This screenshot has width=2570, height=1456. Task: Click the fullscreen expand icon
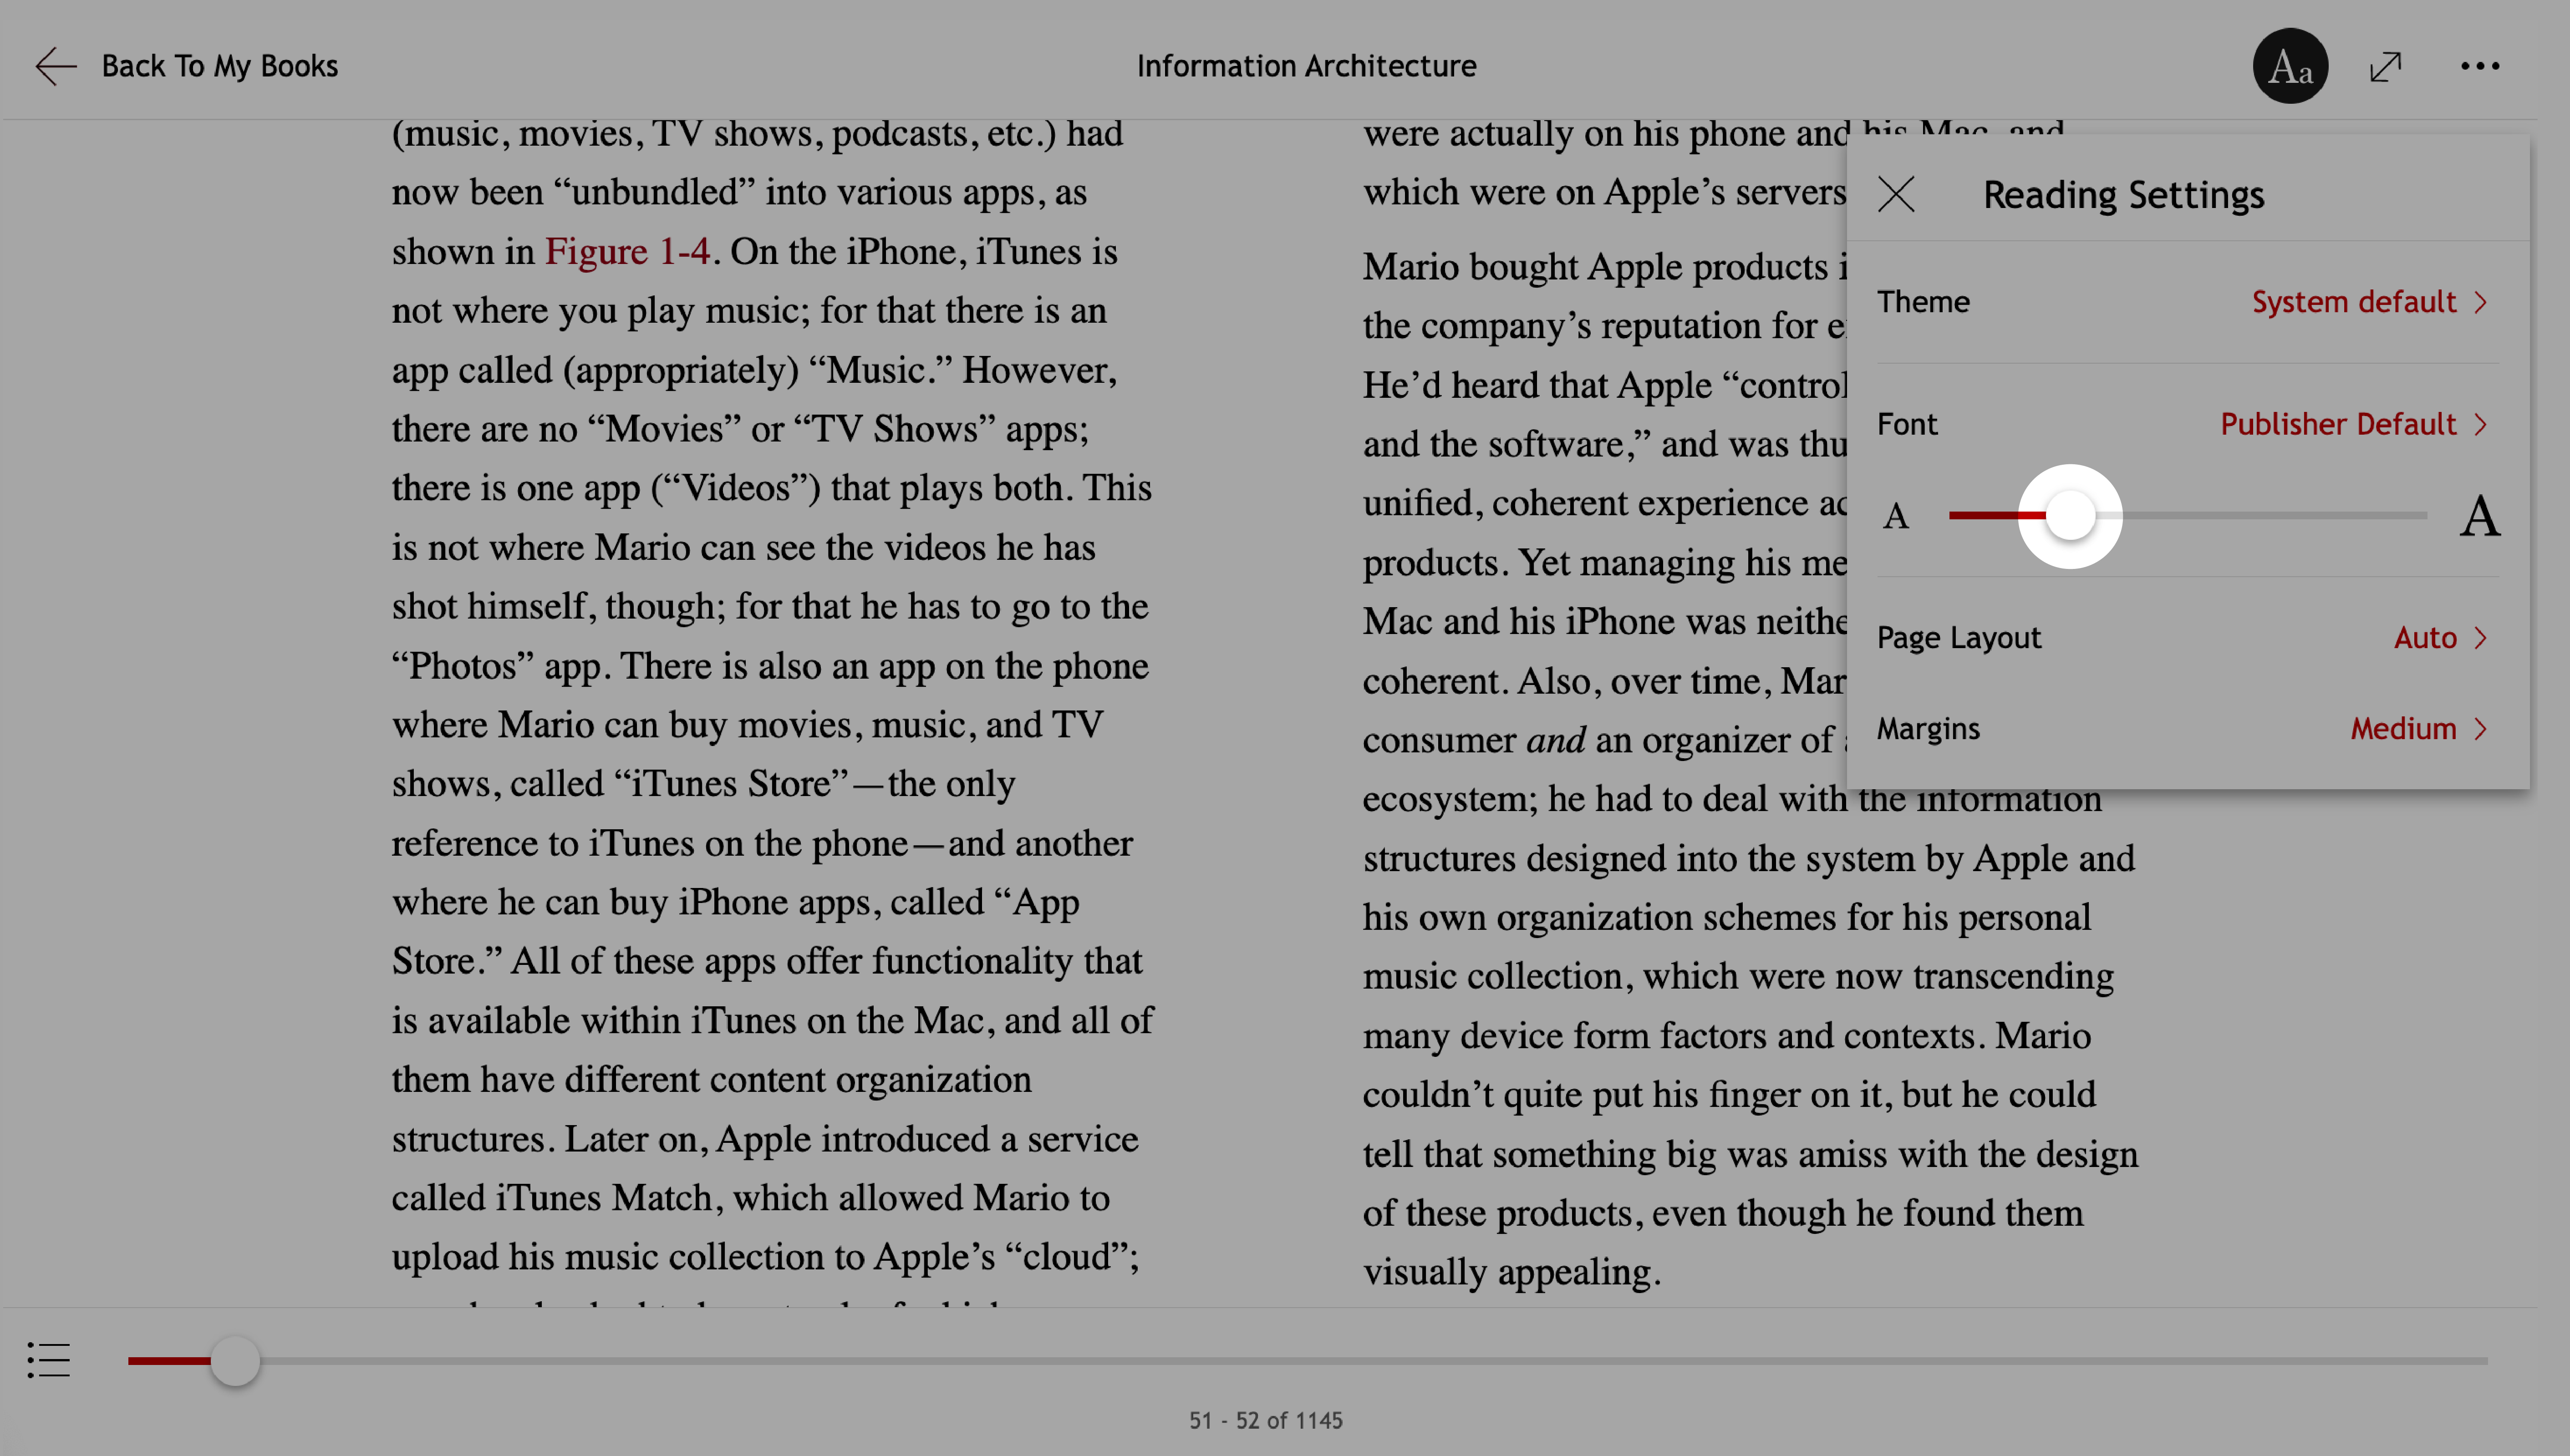pos(2387,65)
